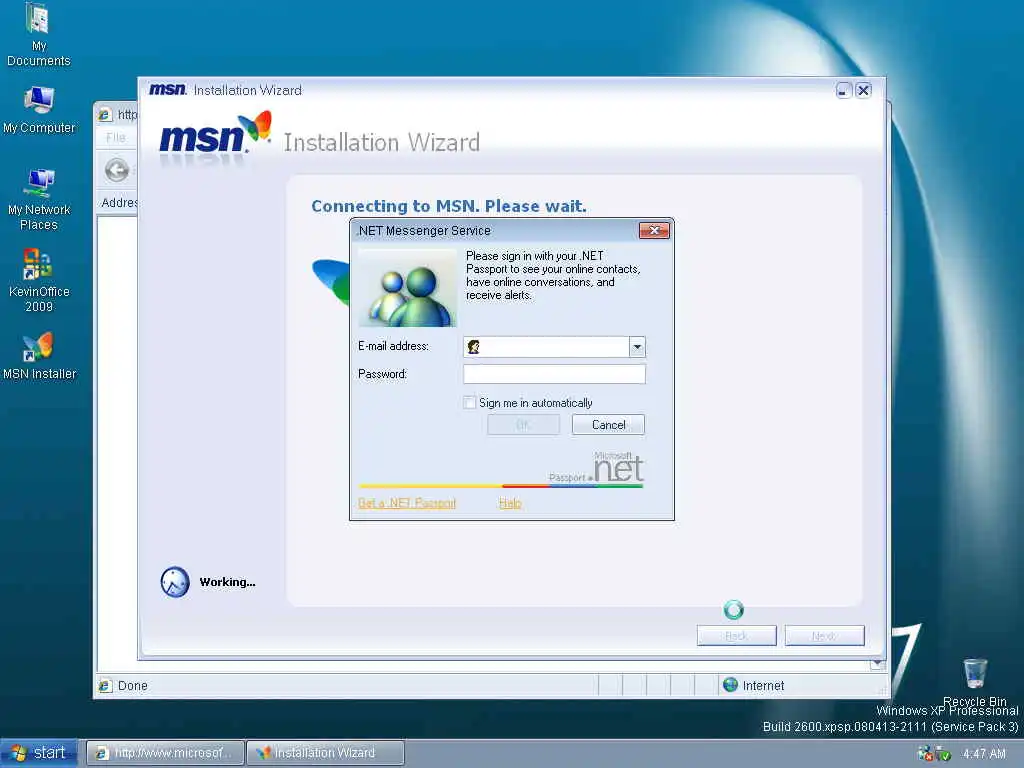Viewport: 1024px width, 768px height.
Task: Launch MSN Installer desktop shortcut
Action: click(39, 357)
